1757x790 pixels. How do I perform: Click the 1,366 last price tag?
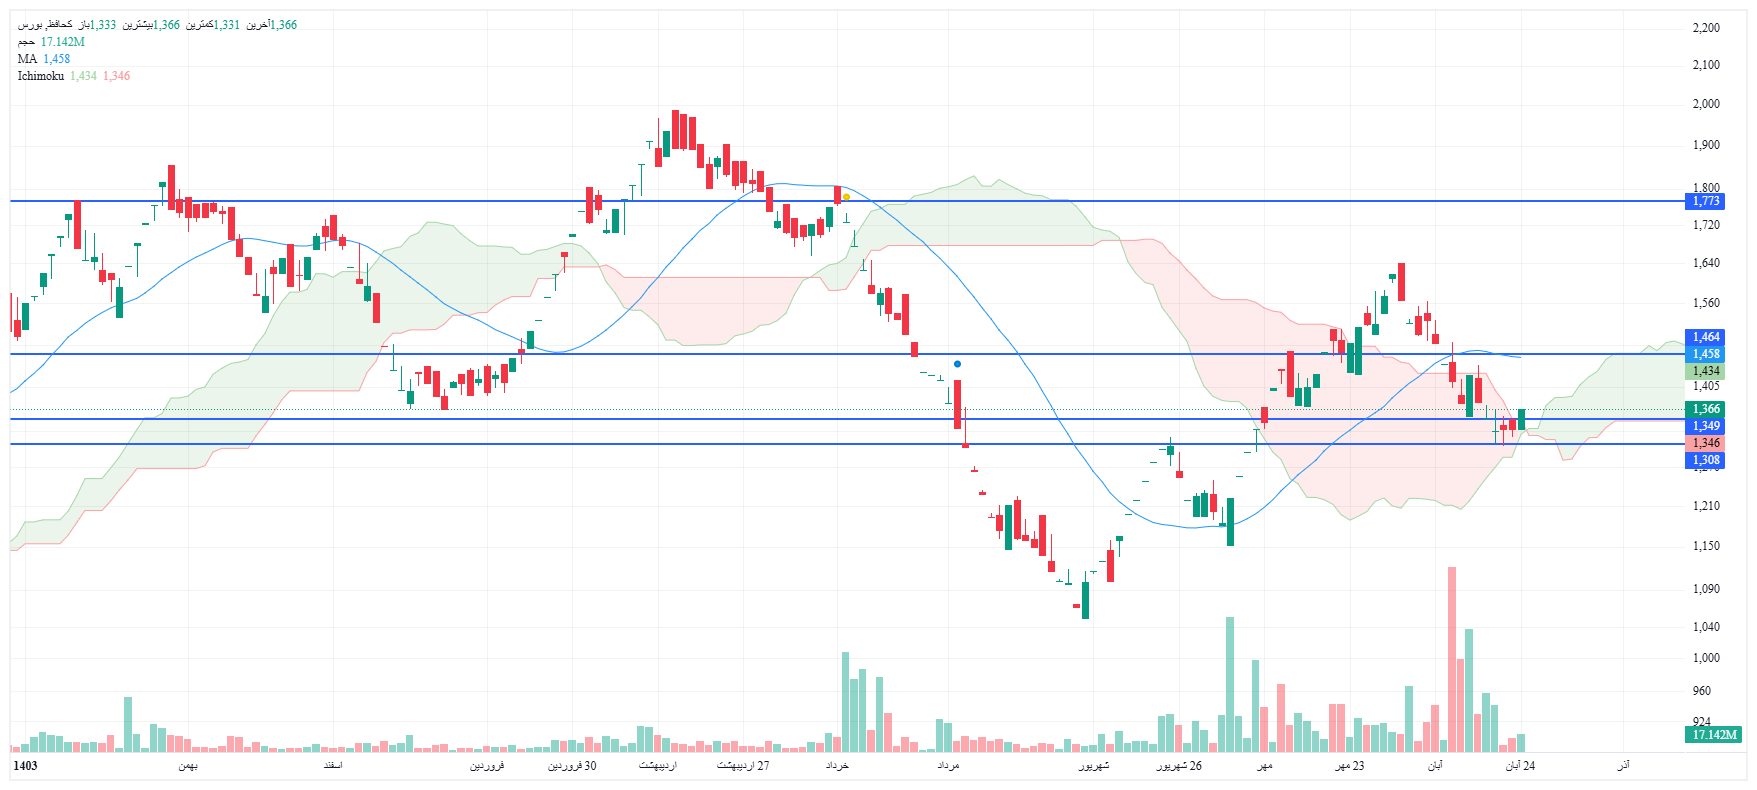click(1705, 409)
